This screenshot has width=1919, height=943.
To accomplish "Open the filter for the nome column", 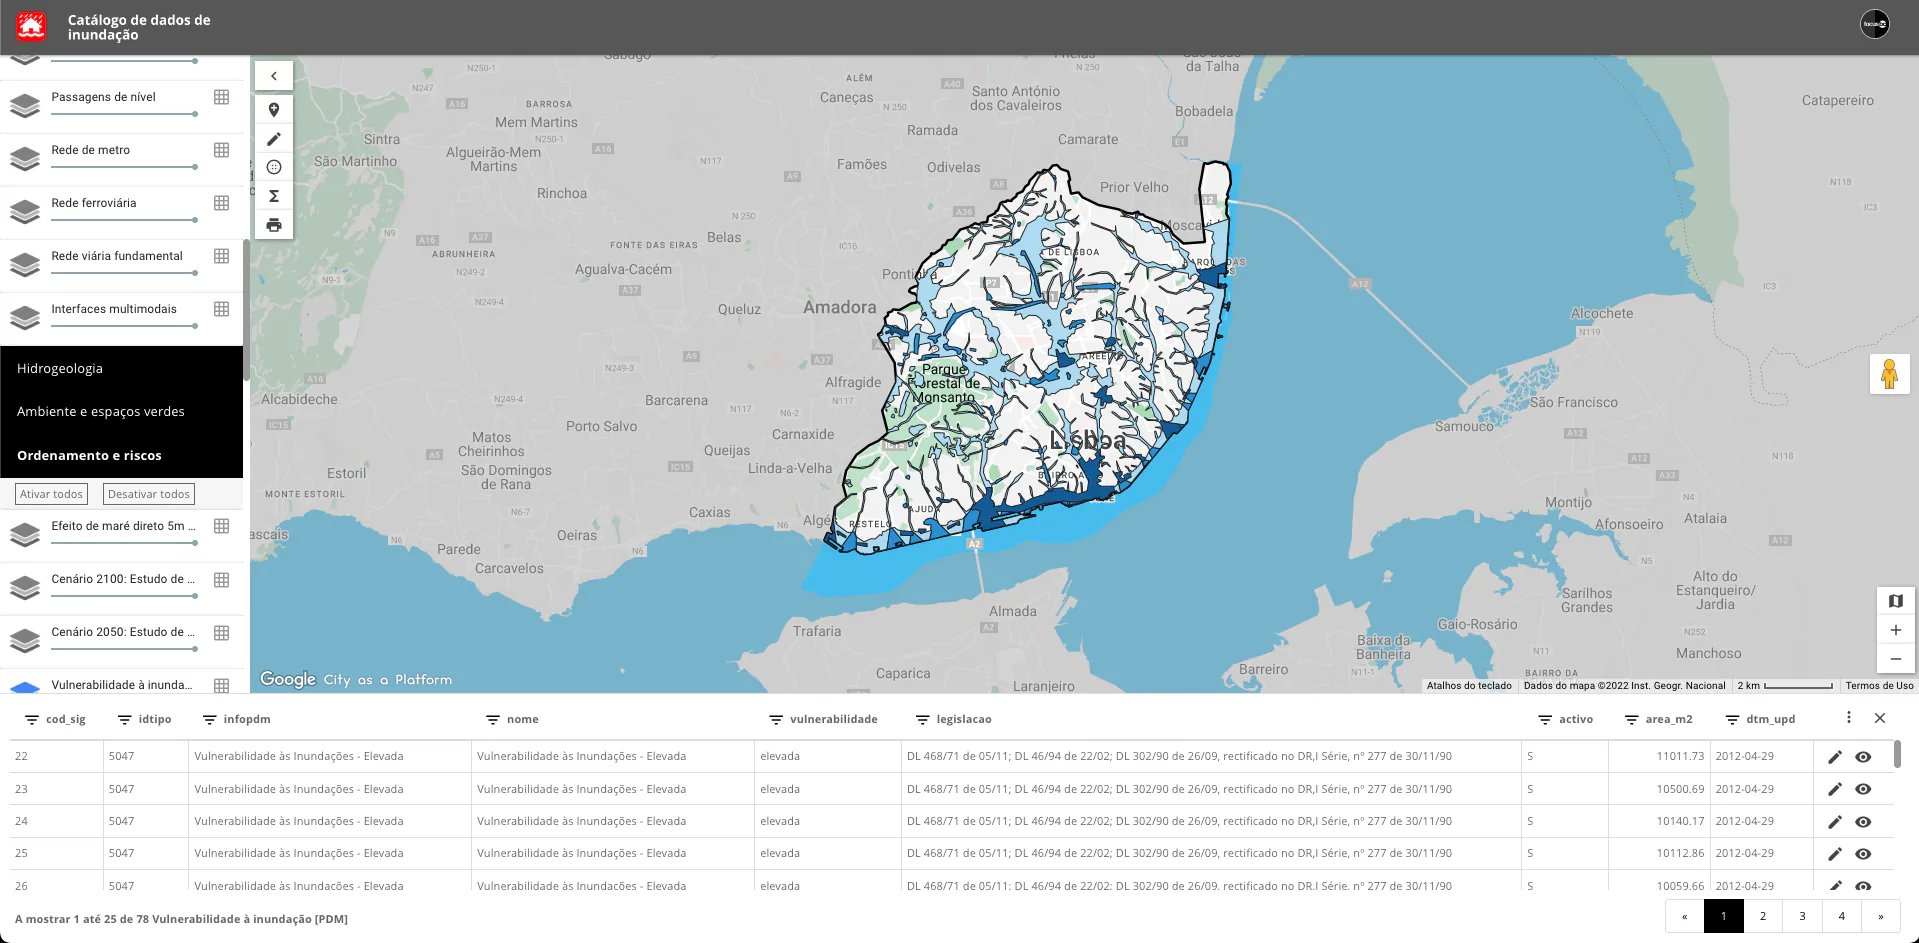I will (491, 718).
